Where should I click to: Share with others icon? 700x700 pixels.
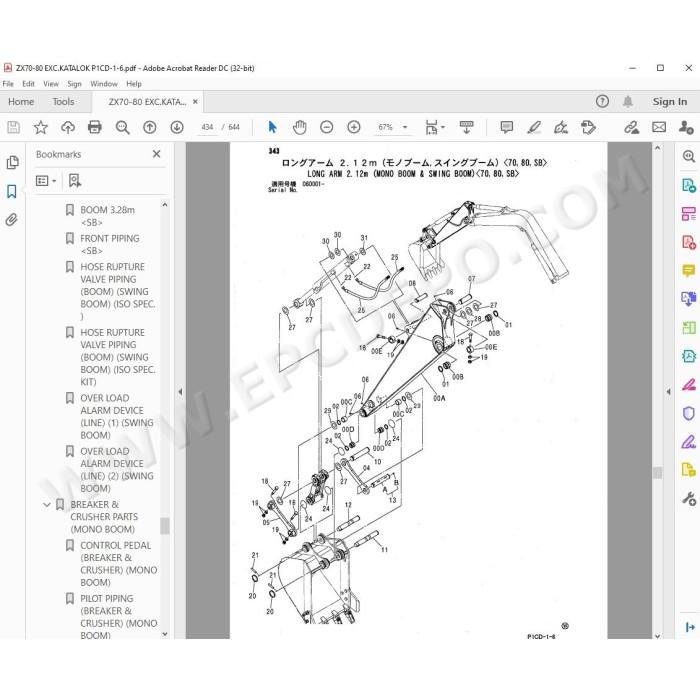point(686,127)
